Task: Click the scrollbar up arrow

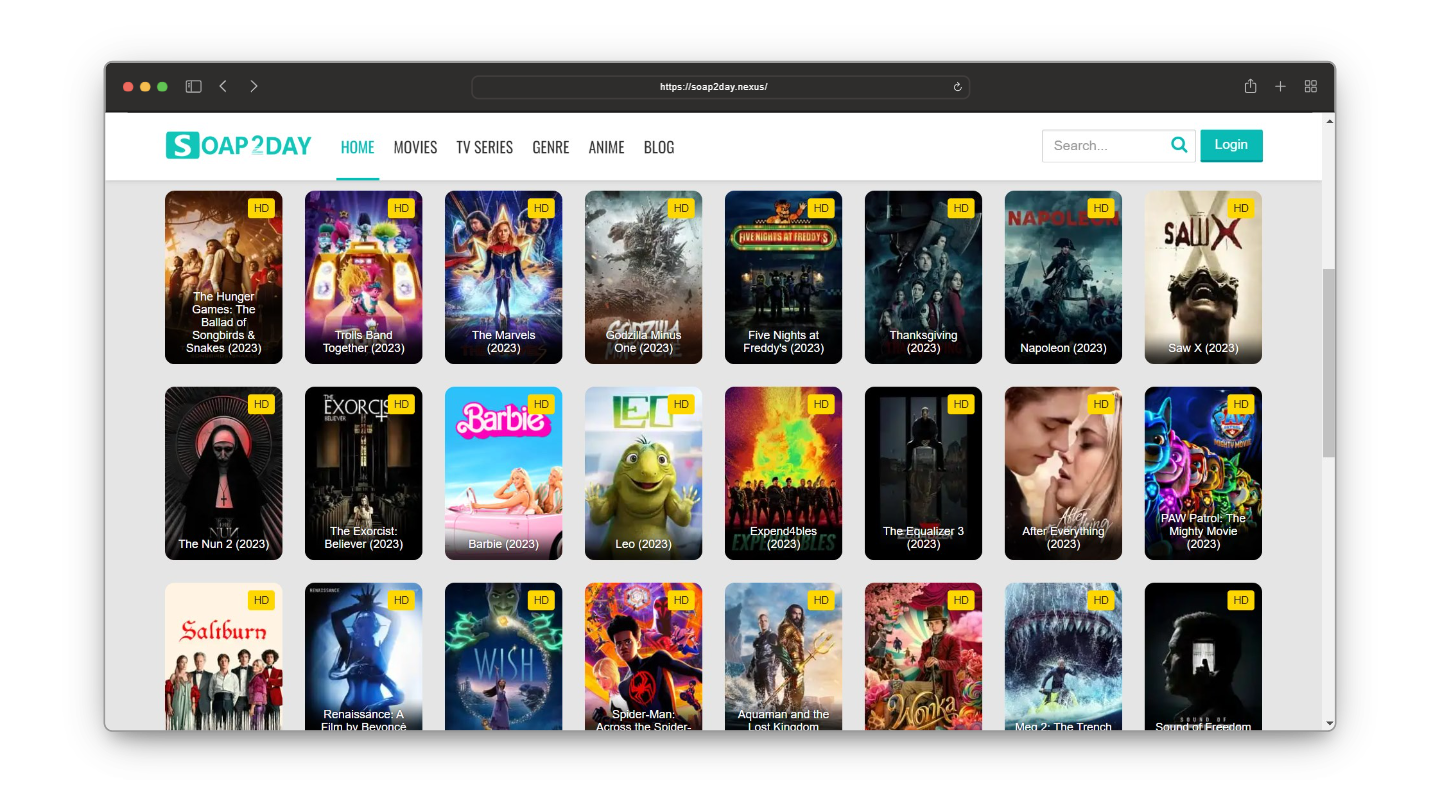Action: pos(1329,122)
